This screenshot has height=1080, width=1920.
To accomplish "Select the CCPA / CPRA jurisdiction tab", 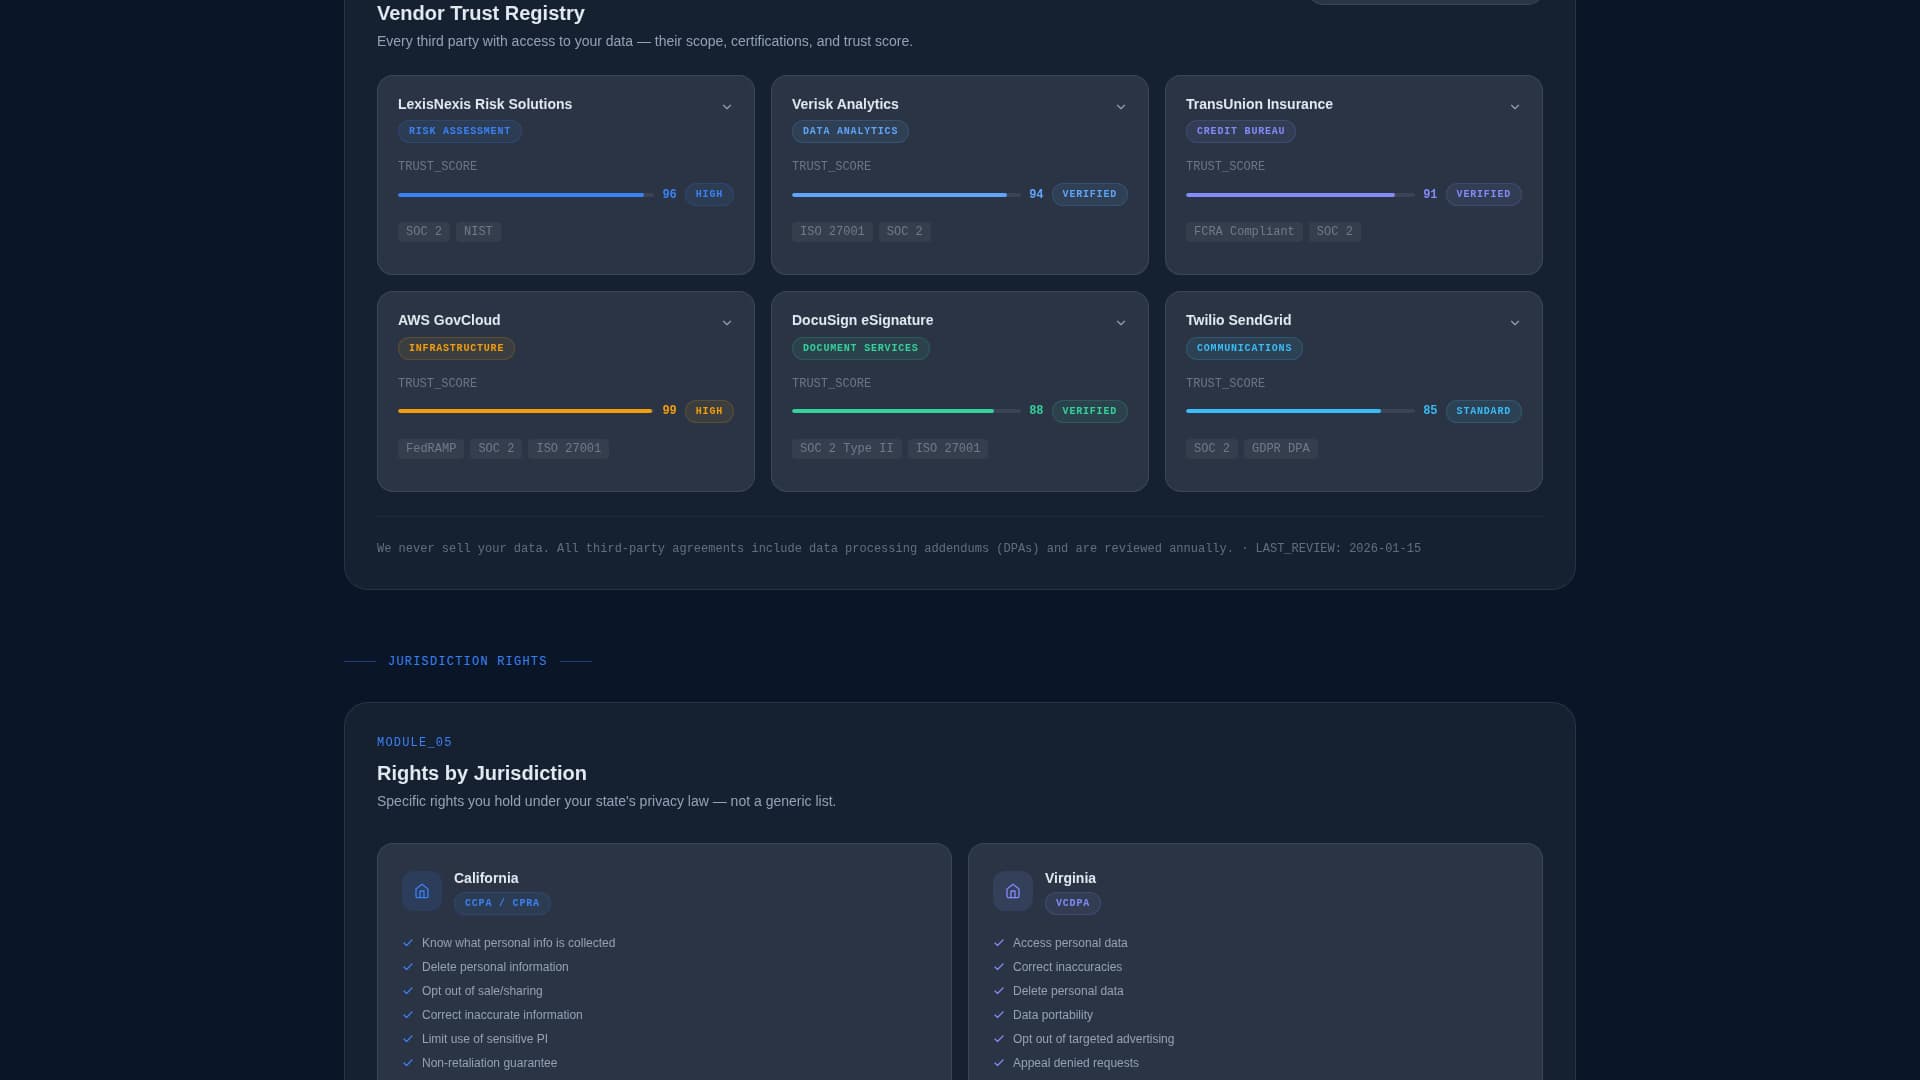I will pos(502,903).
